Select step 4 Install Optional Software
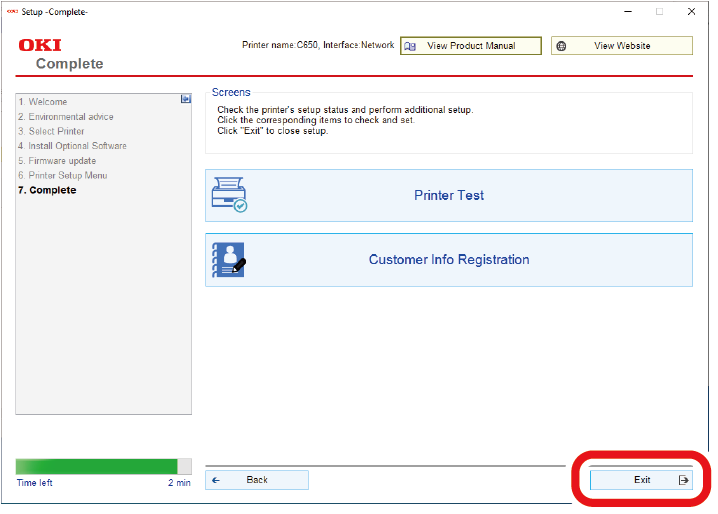The image size is (718, 514). click(x=72, y=146)
